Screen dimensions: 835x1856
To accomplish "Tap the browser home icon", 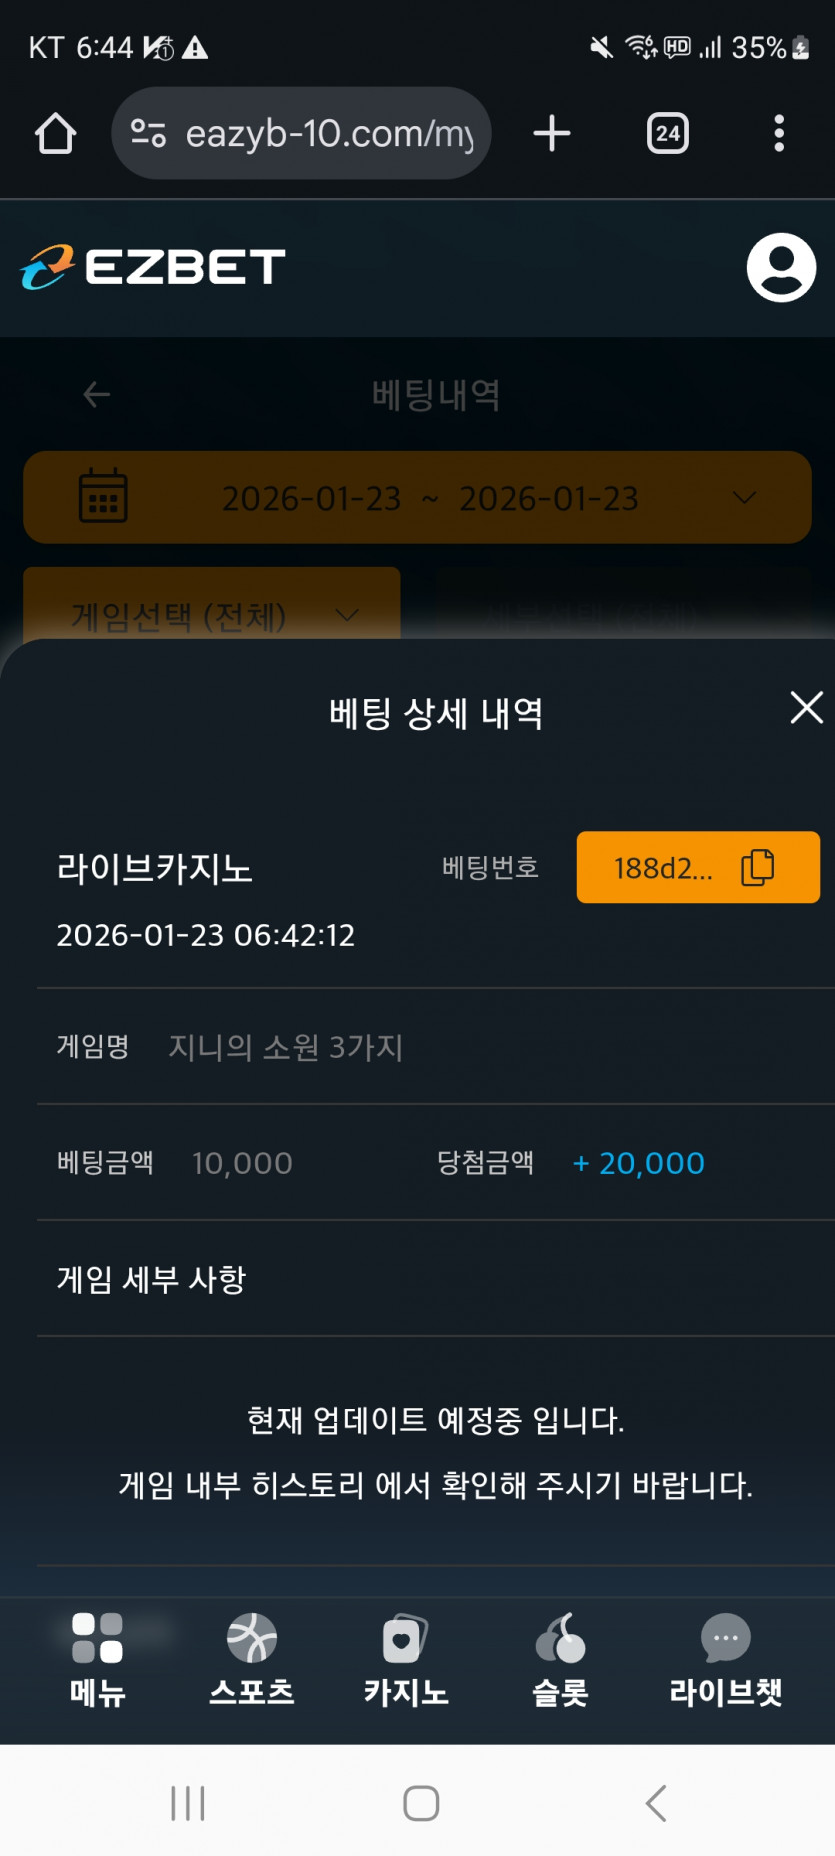I will tap(55, 134).
